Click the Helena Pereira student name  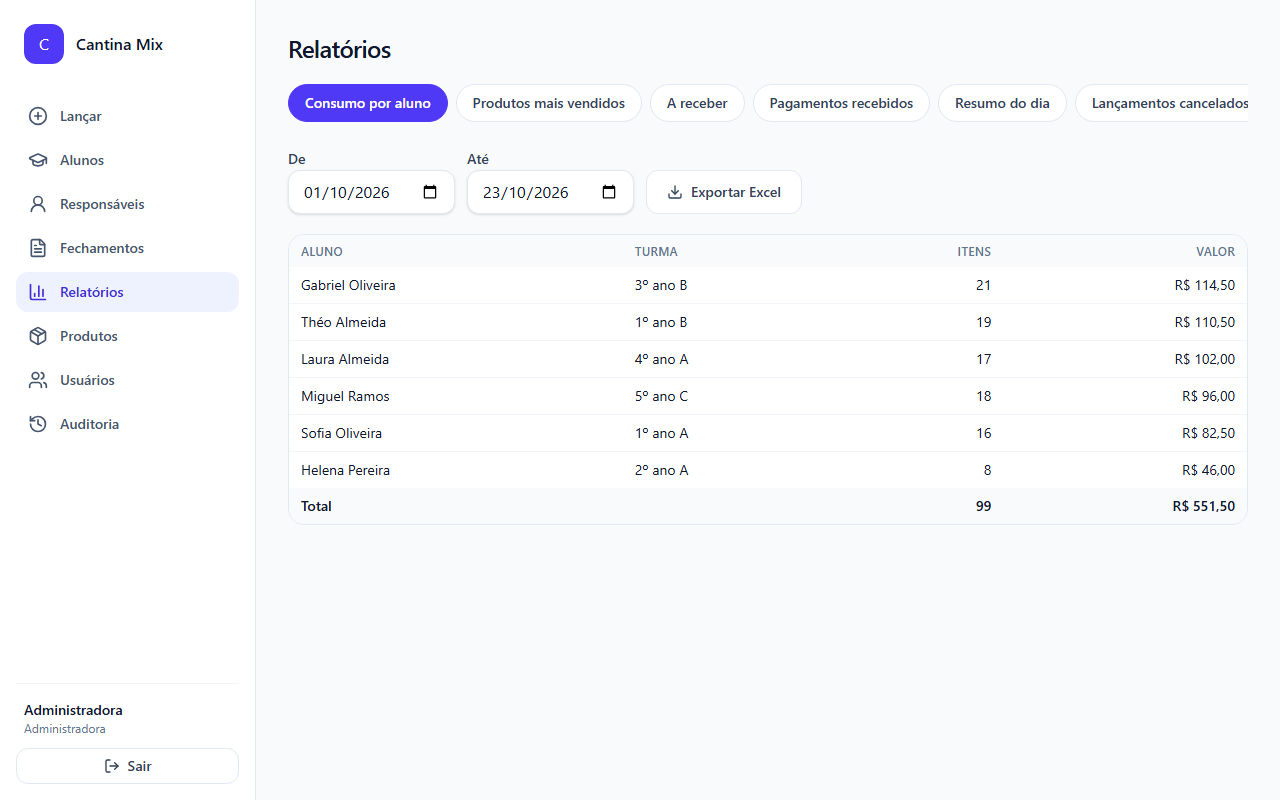tap(345, 470)
